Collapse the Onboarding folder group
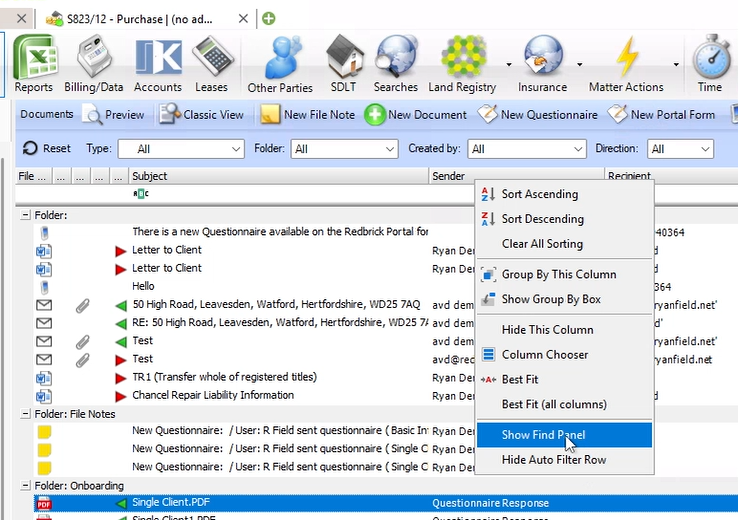Screen dimensions: 738x520 tap(25, 486)
